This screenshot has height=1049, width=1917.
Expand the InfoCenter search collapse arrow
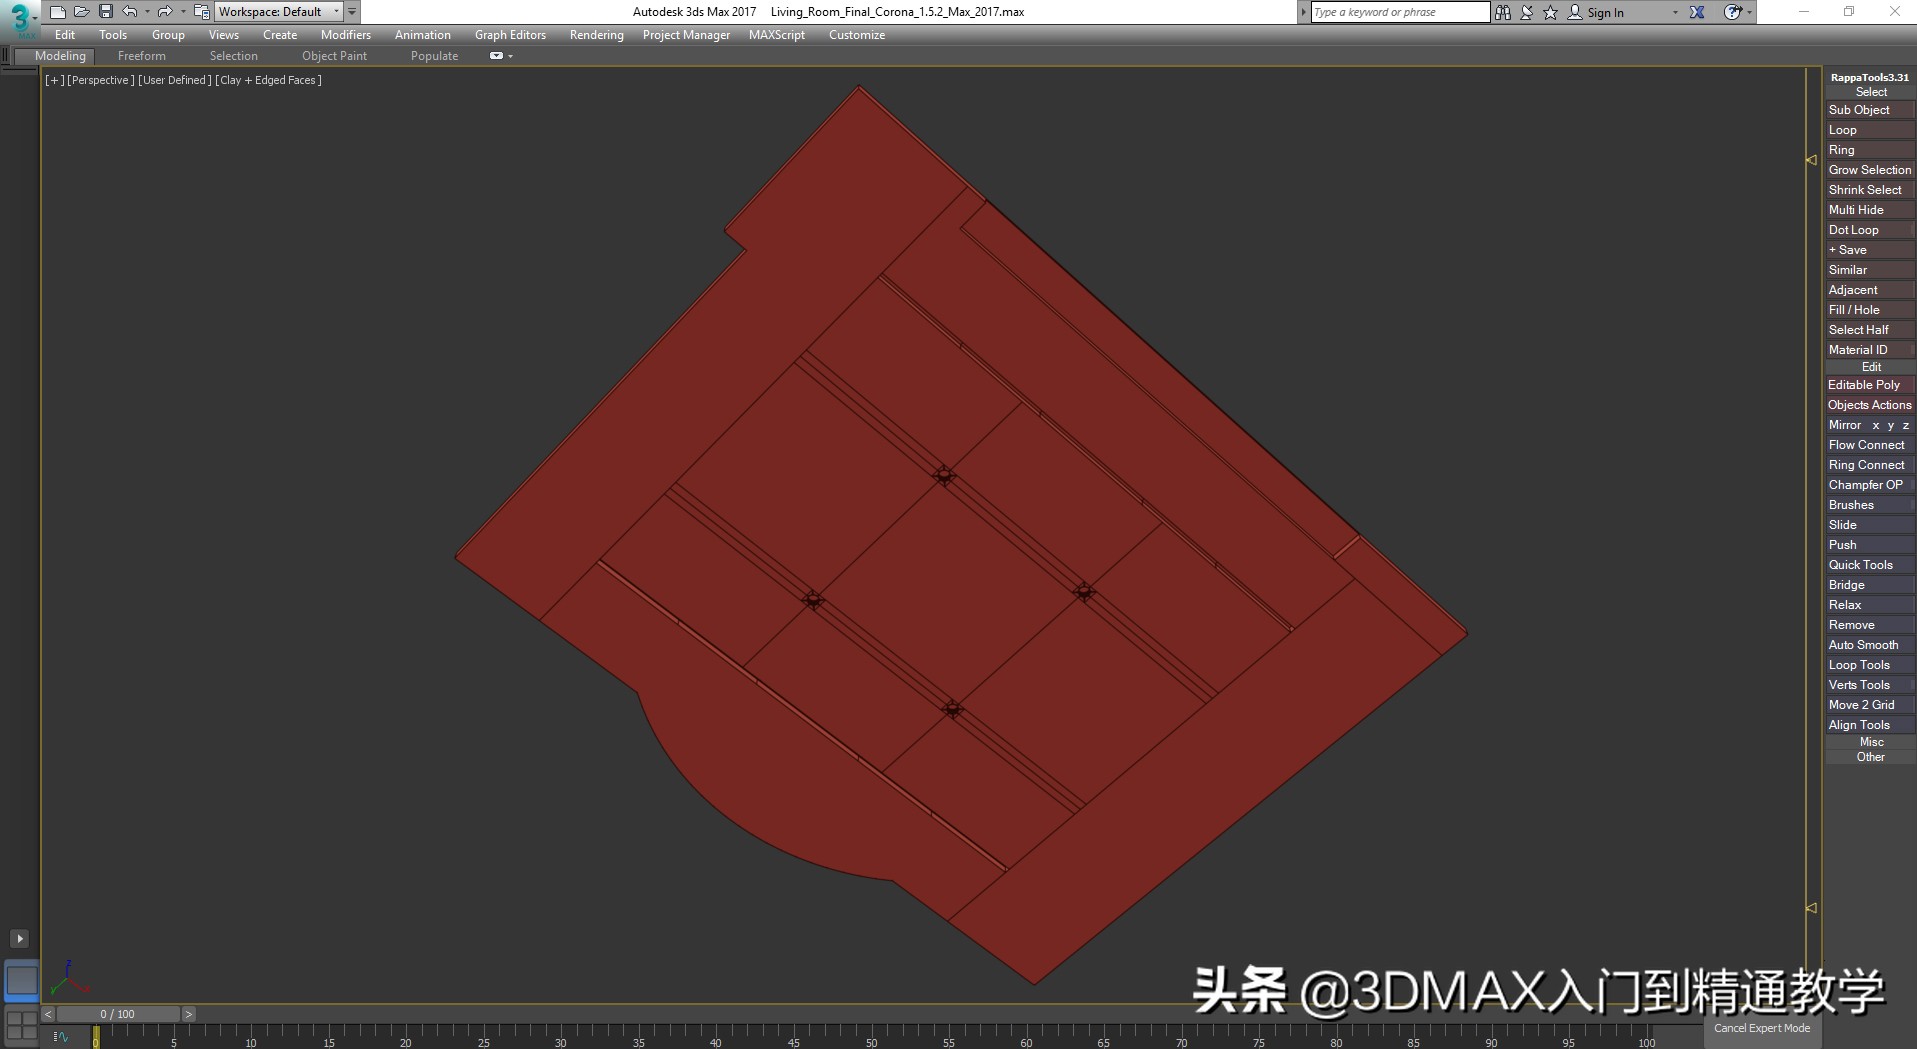[1303, 12]
